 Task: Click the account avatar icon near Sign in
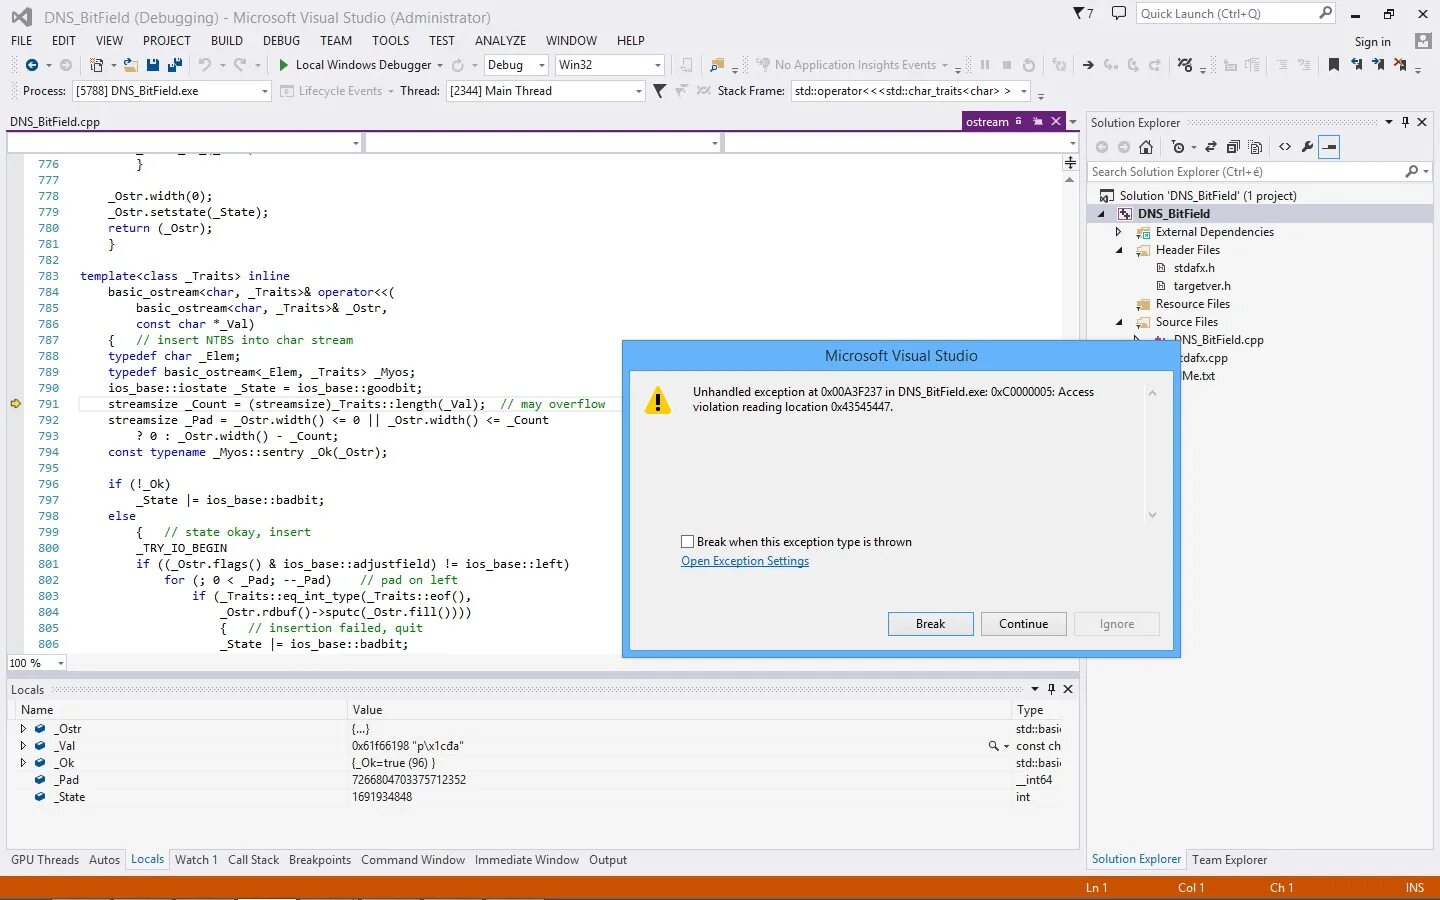point(1423,41)
